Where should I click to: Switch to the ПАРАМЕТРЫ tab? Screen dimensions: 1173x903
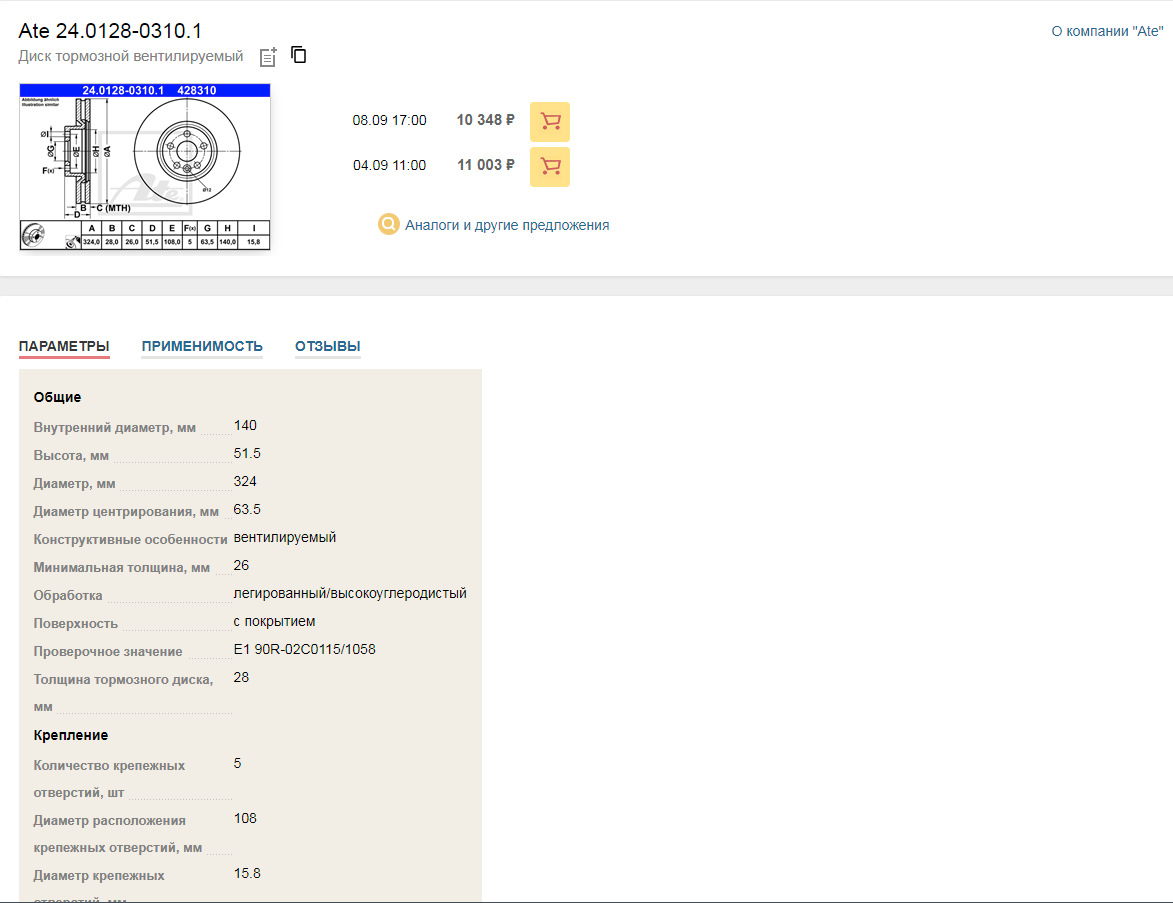64,346
